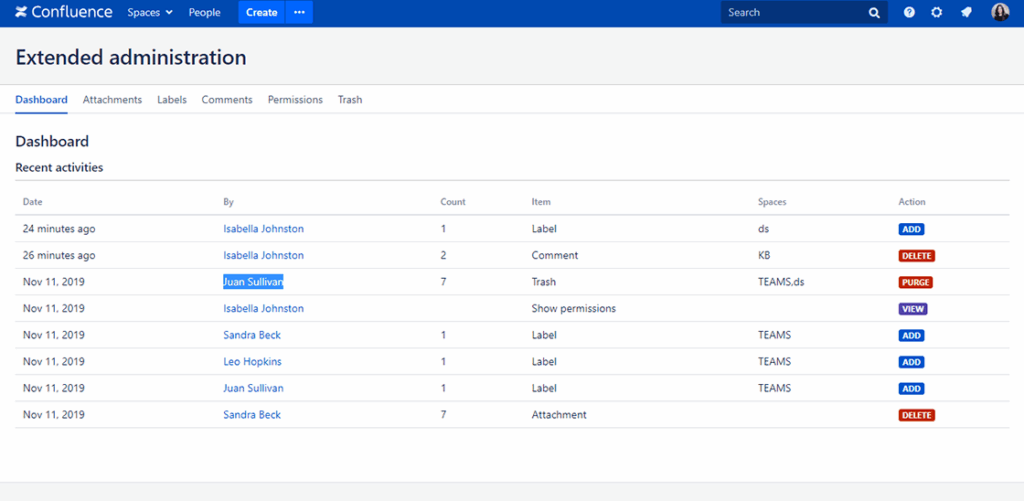Viewport: 1024px width, 501px height.
Task: Click the ellipsis button beside Create
Action: pos(299,13)
